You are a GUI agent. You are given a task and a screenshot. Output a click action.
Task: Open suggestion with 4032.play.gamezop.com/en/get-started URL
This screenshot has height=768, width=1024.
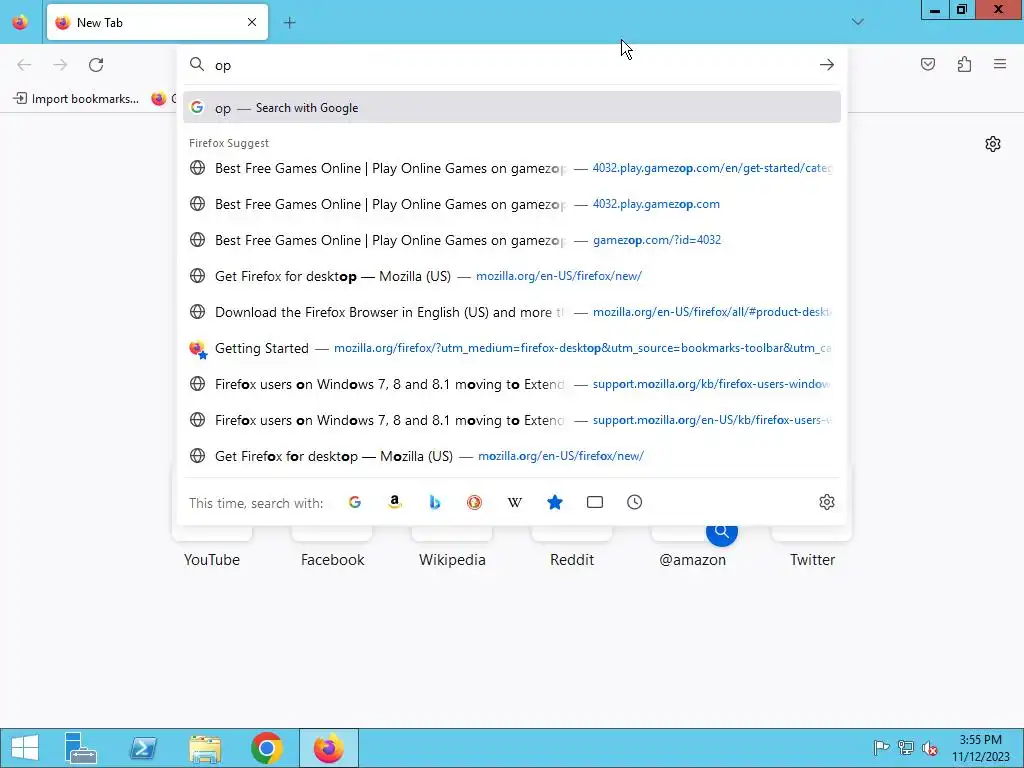pos(512,168)
